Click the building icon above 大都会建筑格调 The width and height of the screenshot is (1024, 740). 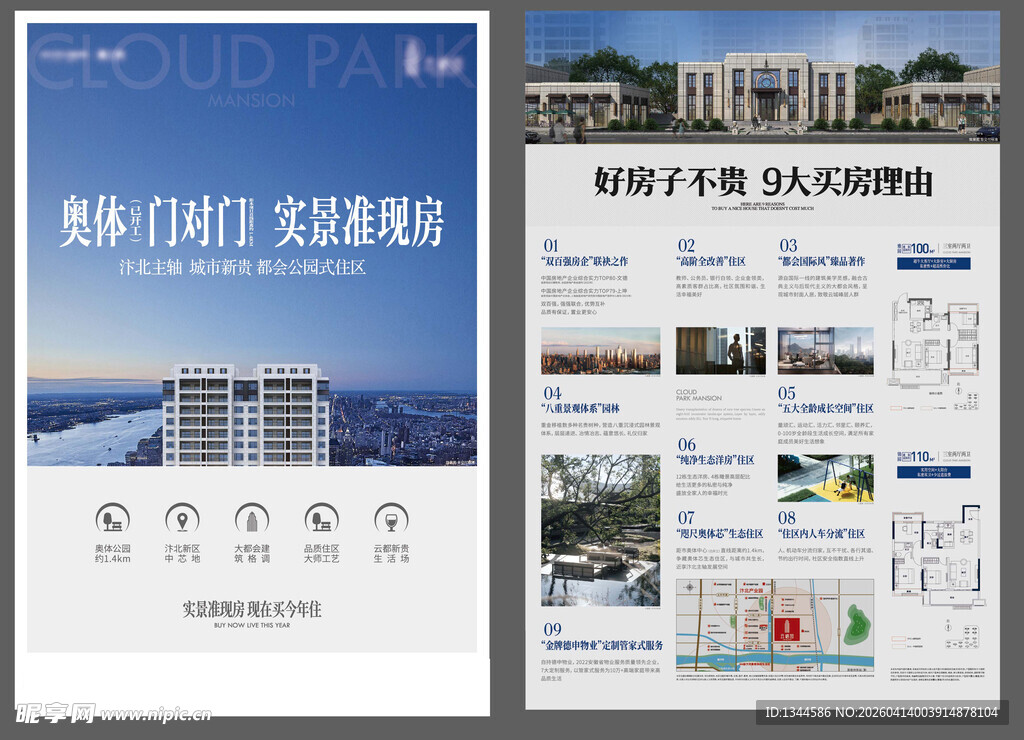click(x=252, y=519)
